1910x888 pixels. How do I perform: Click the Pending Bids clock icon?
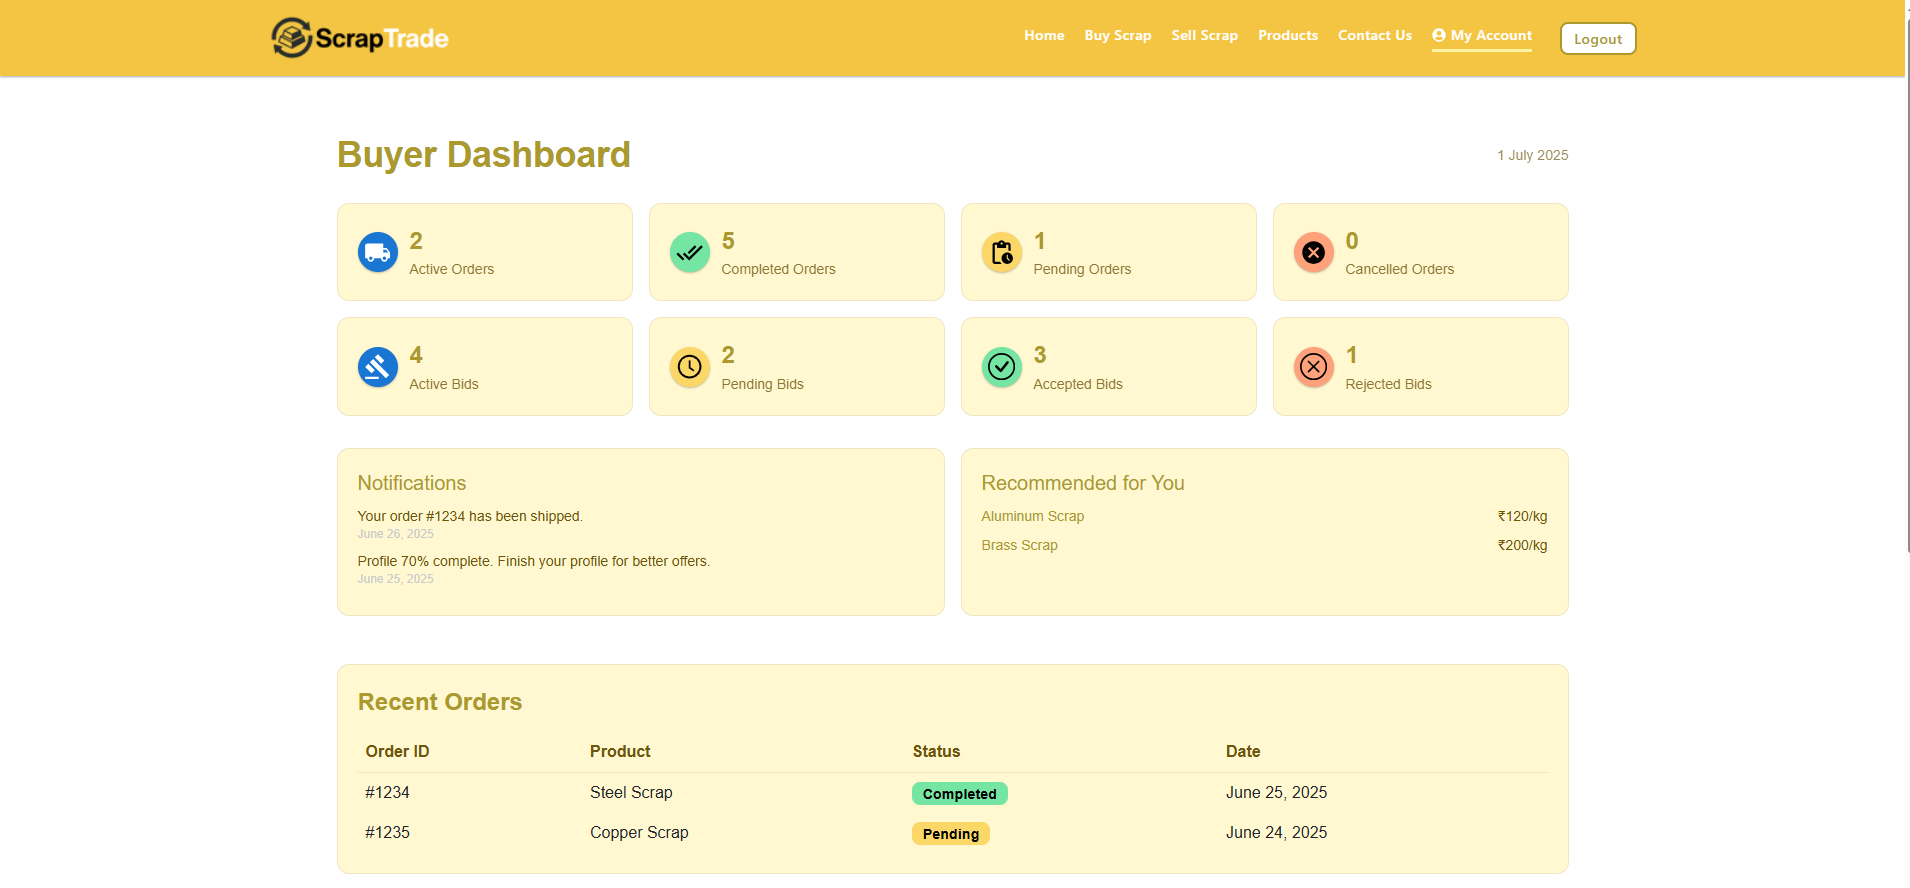[690, 367]
